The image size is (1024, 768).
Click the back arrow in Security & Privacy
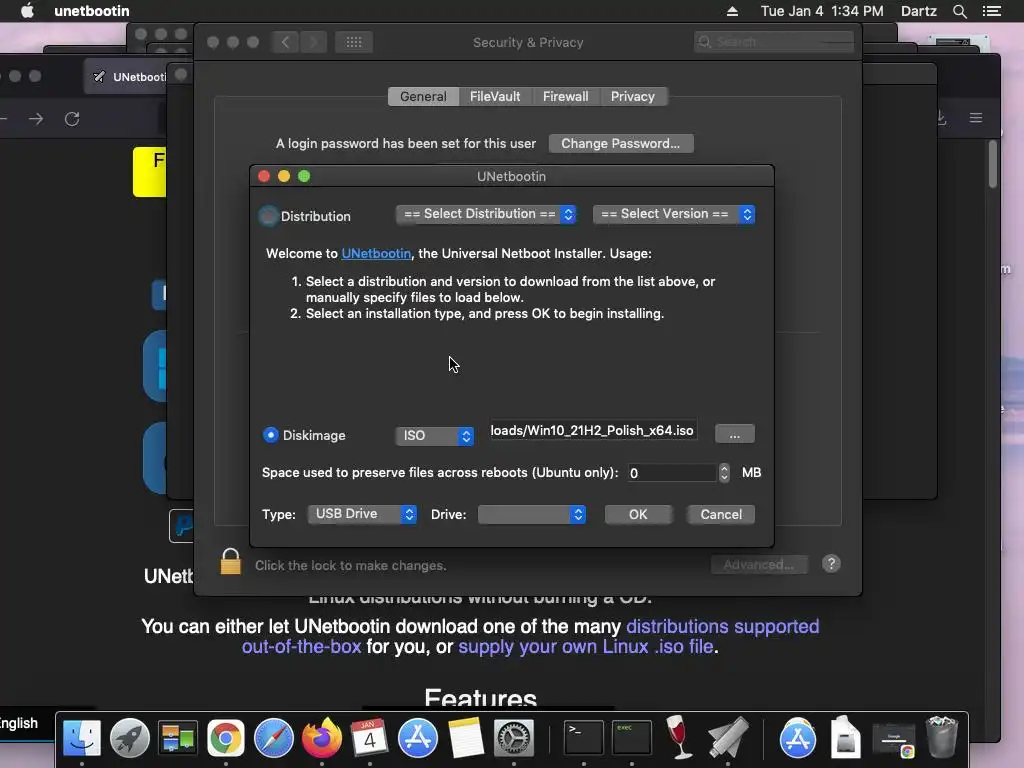[x=285, y=42]
